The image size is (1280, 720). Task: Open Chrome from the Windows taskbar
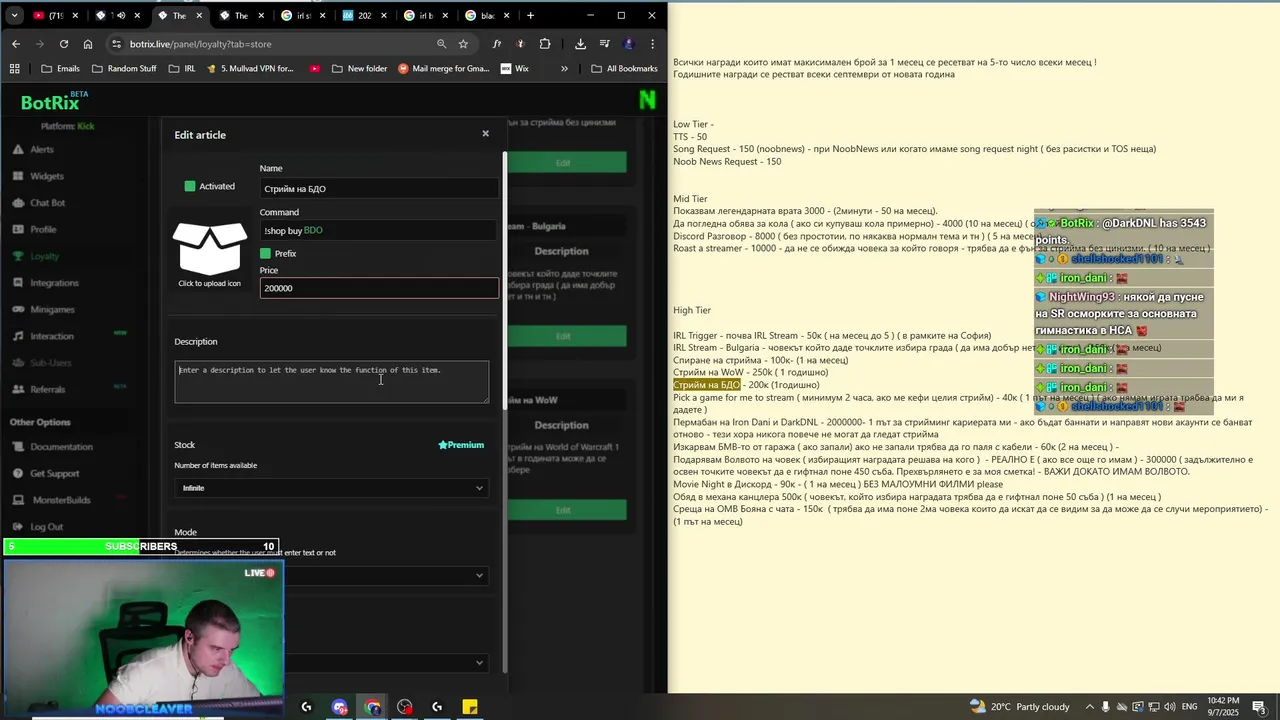[x=373, y=707]
